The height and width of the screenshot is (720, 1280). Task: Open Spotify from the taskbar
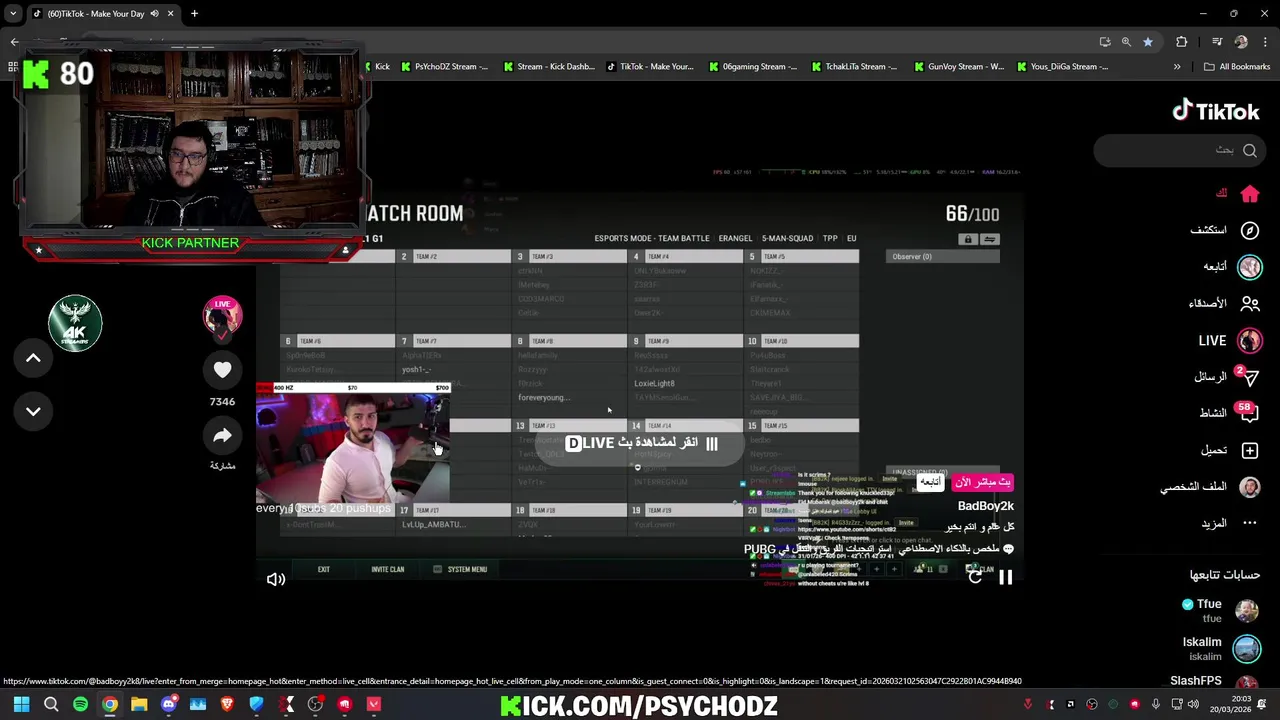[x=80, y=704]
